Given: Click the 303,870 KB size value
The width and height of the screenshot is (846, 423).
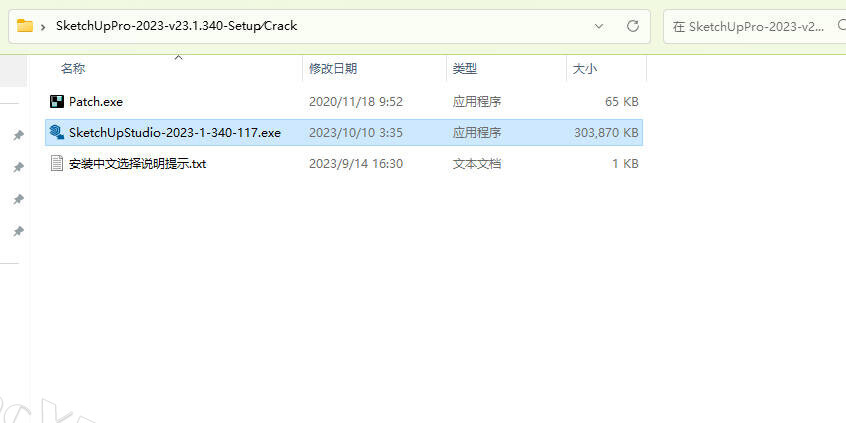Looking at the screenshot, I should [606, 132].
